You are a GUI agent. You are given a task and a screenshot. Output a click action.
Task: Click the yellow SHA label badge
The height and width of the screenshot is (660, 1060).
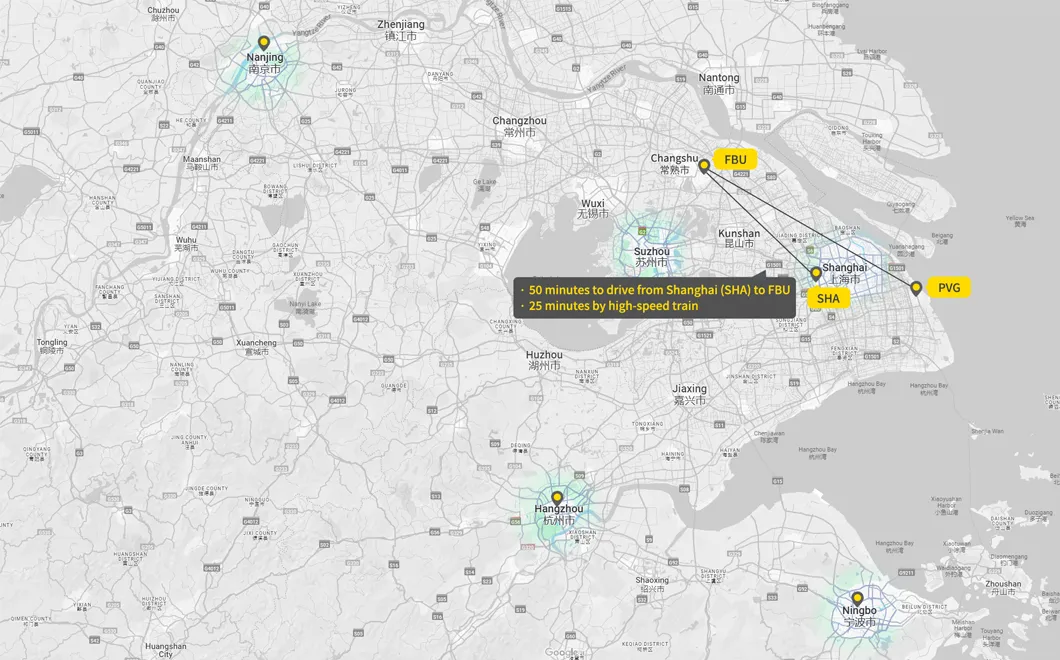[x=828, y=298]
